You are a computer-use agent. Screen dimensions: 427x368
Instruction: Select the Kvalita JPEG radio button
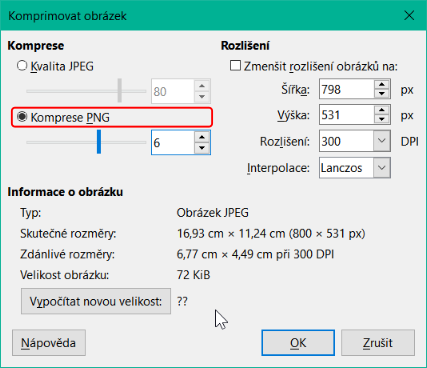click(x=22, y=66)
